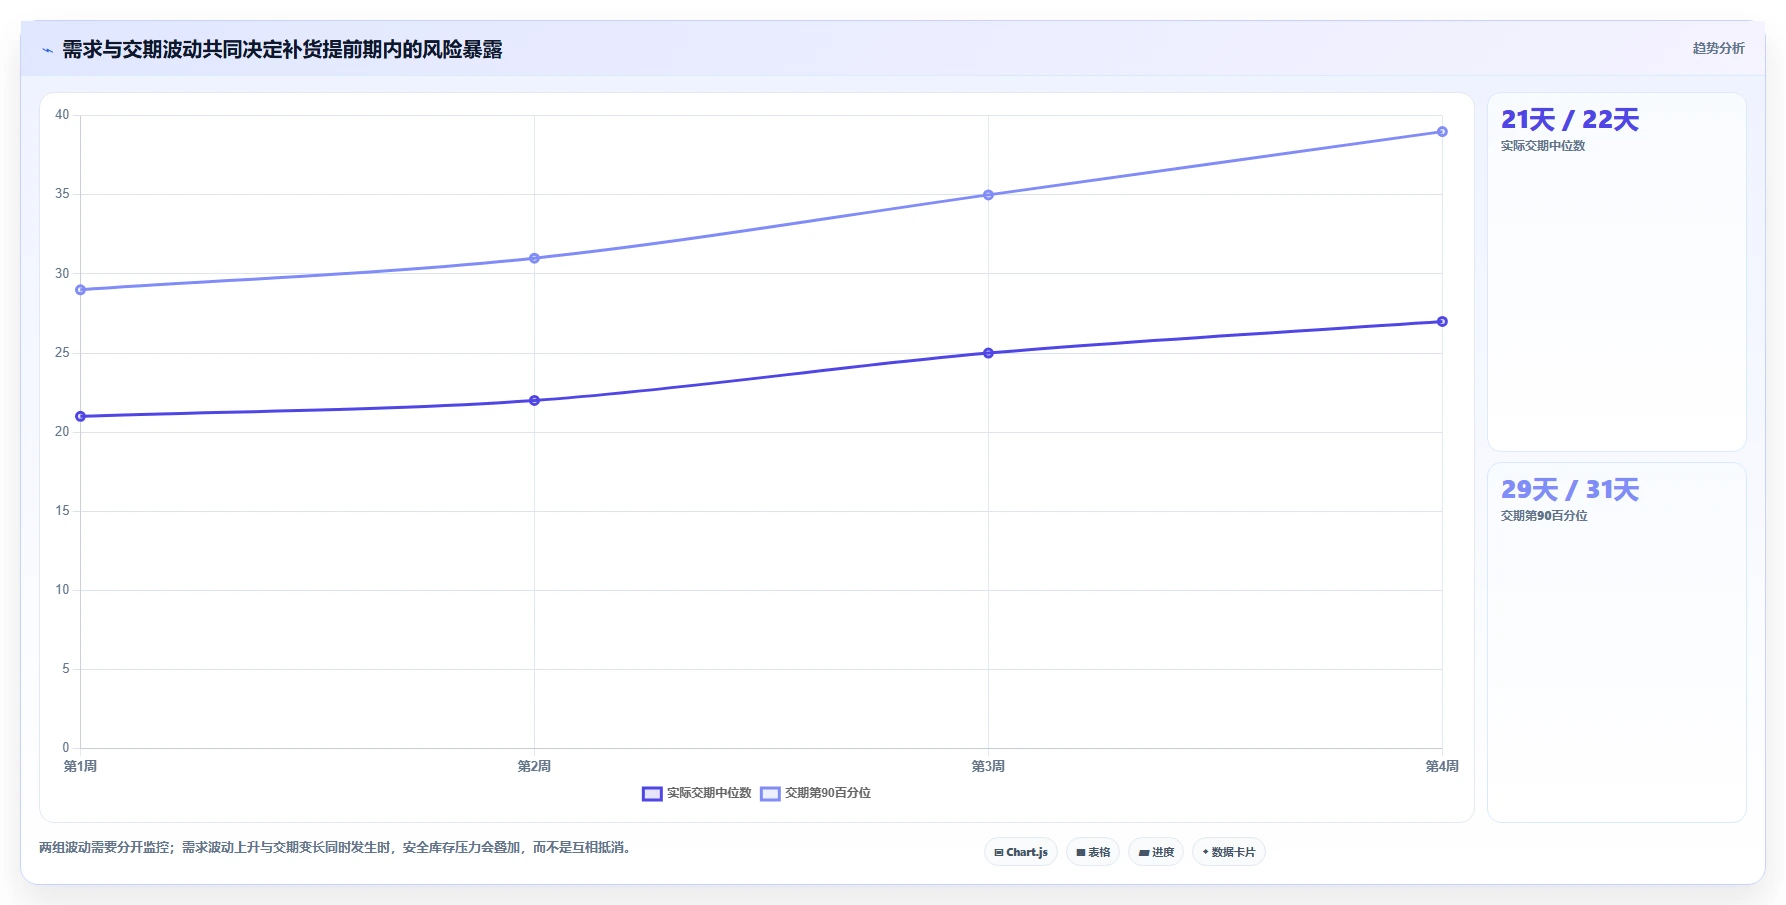The image size is (1786, 905).
Task: Click the y-axis value 40
Action: (62, 115)
